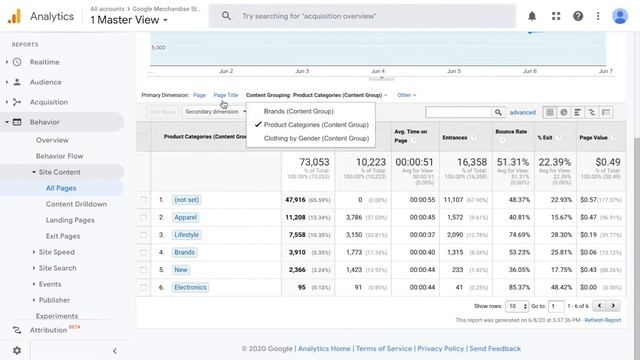Open the three-dot more options menu
Screen dimensions: 640x360
coord(598,16)
